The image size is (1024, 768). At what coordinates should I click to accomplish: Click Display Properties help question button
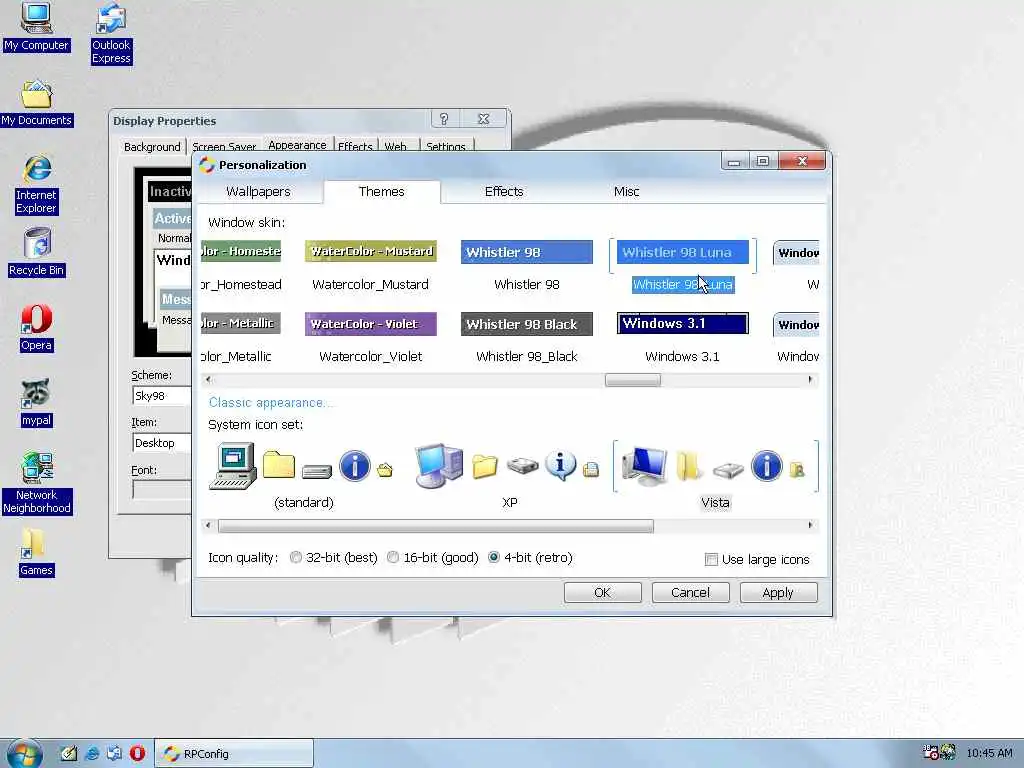[x=444, y=119]
